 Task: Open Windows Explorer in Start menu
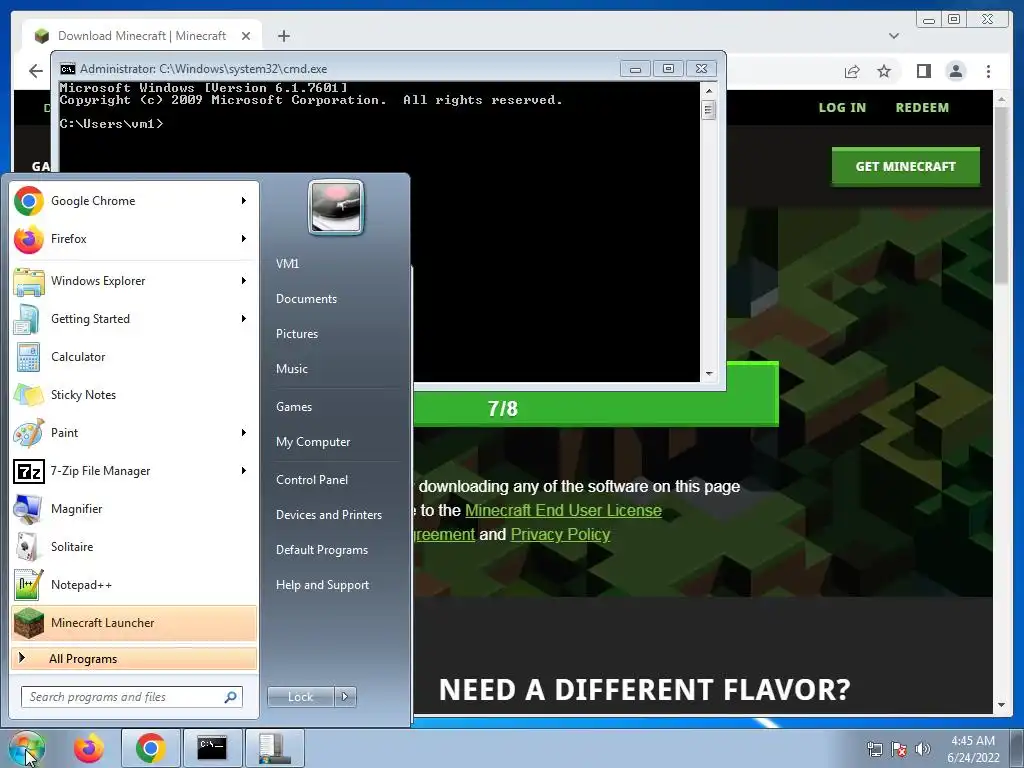coord(134,281)
